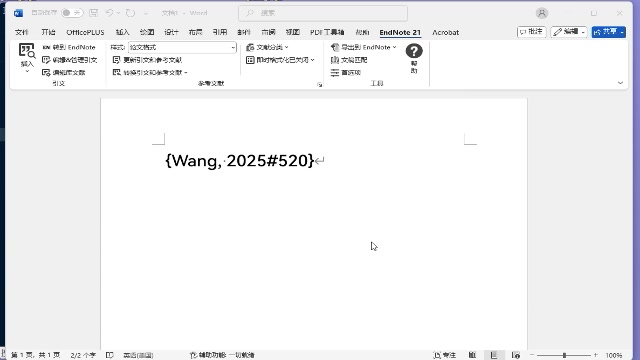This screenshot has width=640, height=360.
Task: Switch to the Acrobat tab
Action: pyautogui.click(x=446, y=32)
